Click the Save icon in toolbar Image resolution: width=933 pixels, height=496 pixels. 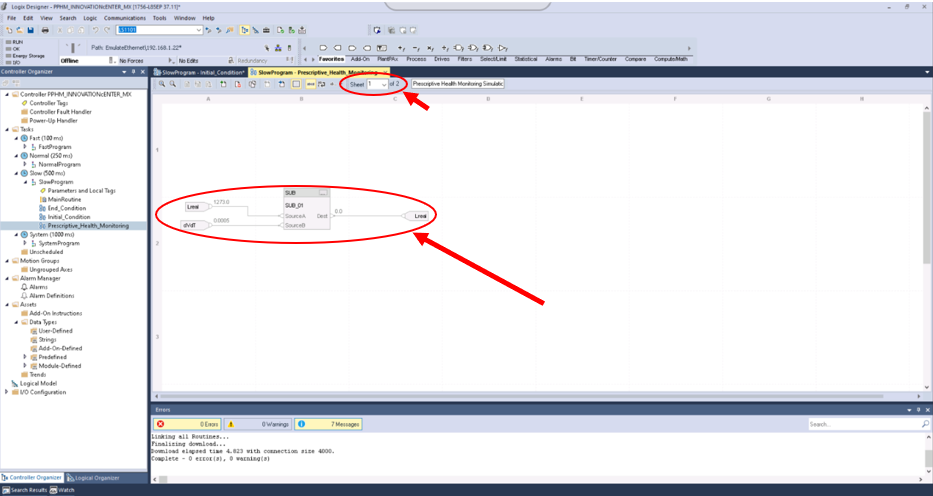pos(30,30)
